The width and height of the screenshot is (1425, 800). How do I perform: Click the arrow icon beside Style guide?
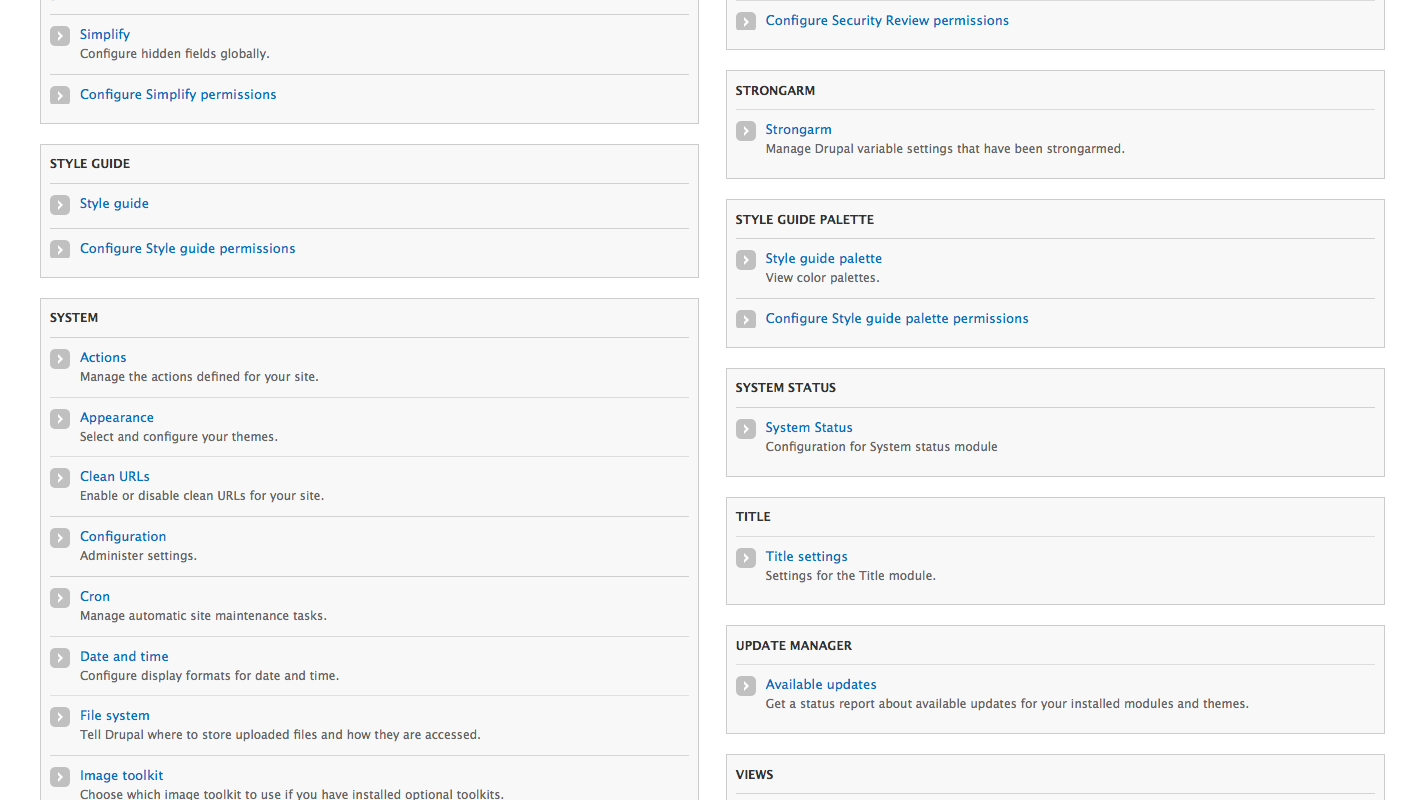[x=60, y=205]
